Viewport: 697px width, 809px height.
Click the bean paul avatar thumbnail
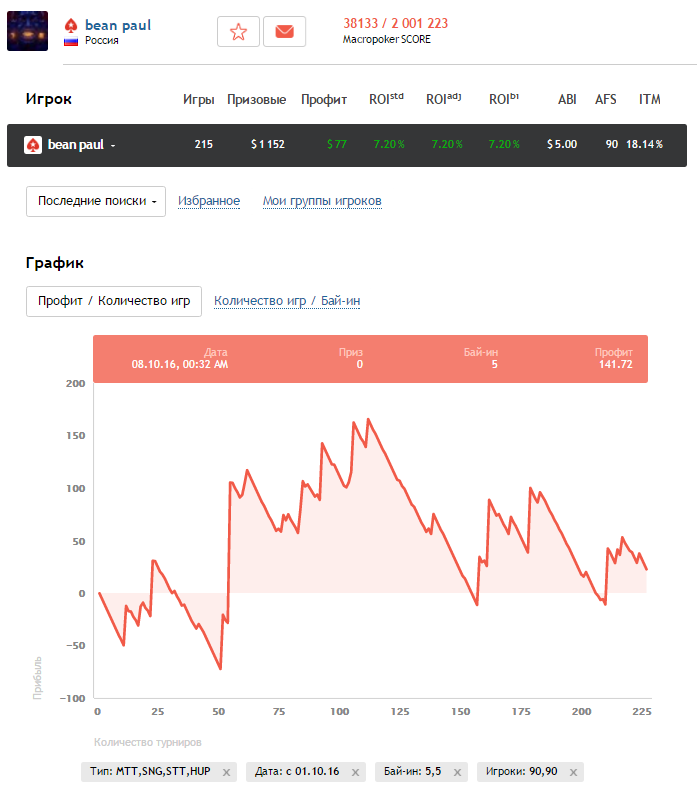pyautogui.click(x=27, y=31)
